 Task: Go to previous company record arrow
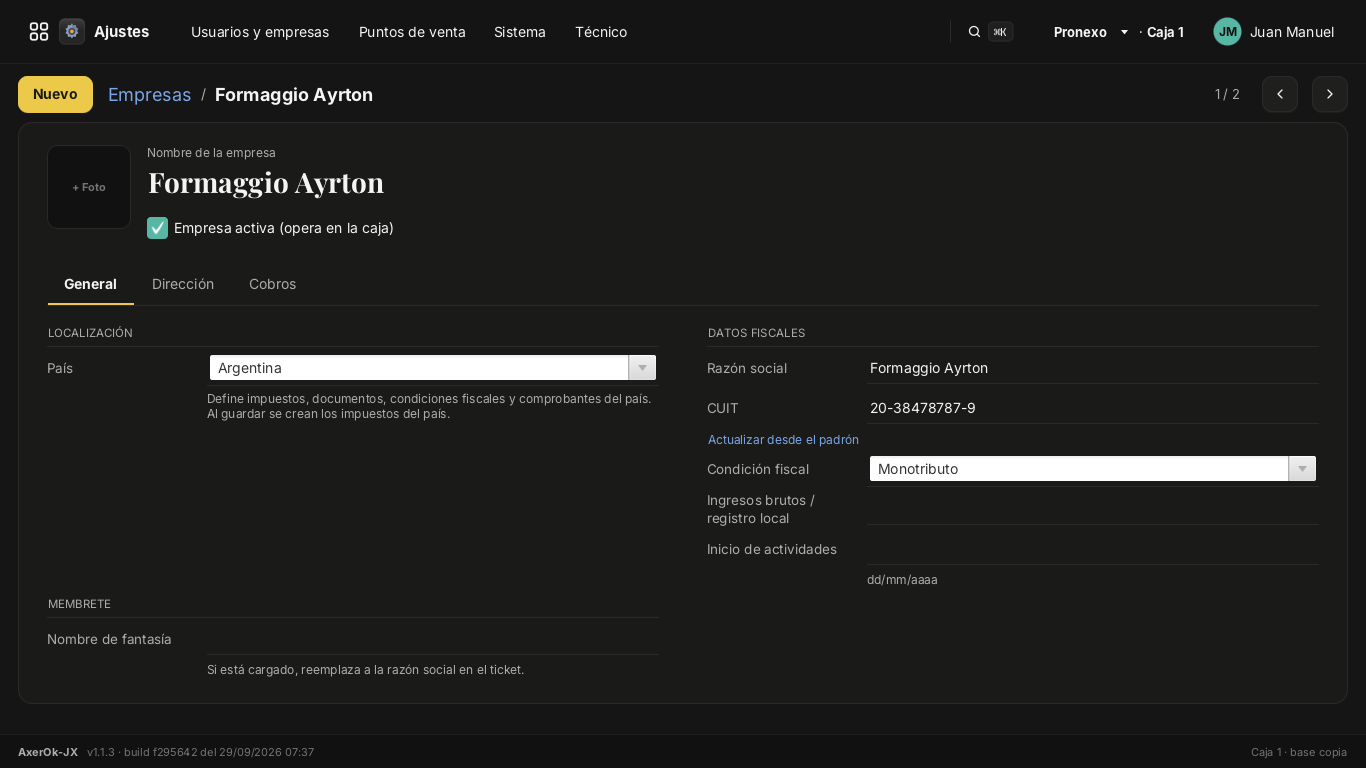(x=1280, y=94)
